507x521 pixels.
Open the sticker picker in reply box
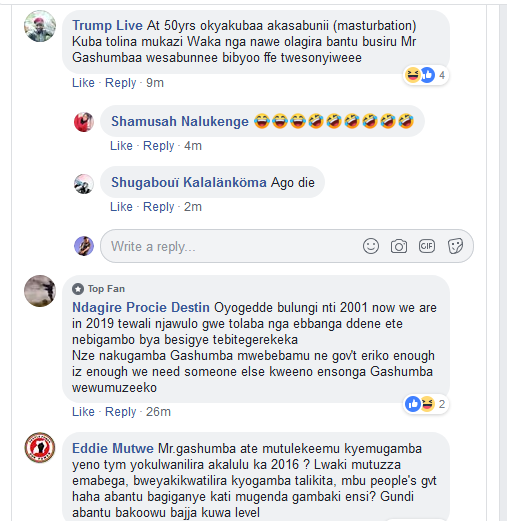[455, 246]
